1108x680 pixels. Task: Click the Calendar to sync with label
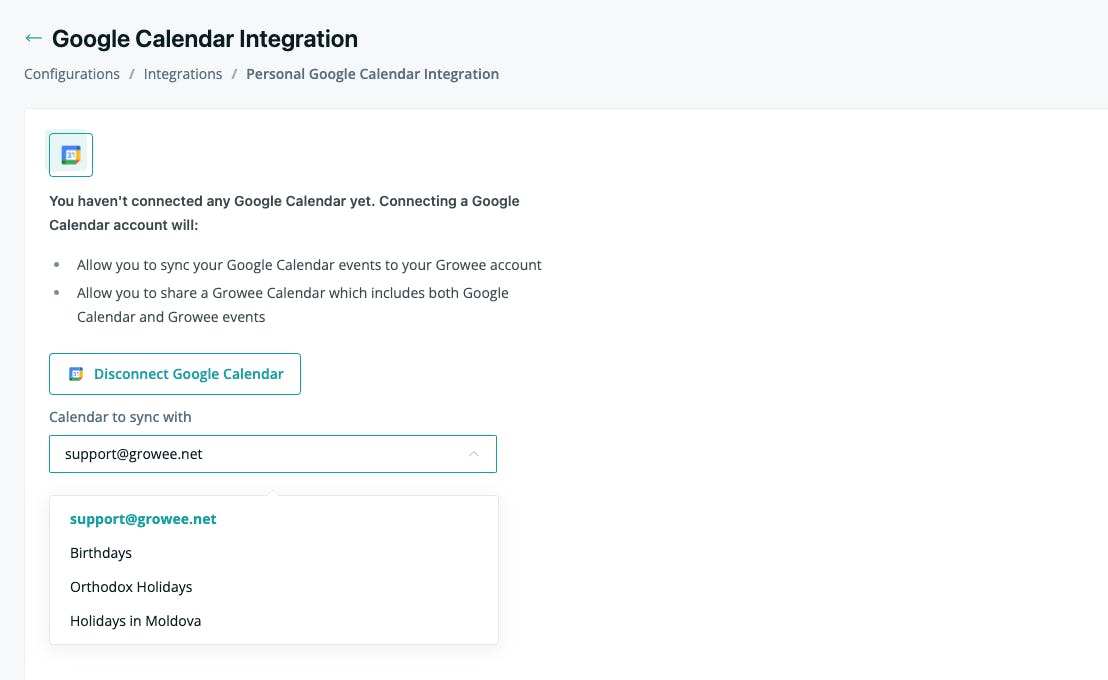120,417
